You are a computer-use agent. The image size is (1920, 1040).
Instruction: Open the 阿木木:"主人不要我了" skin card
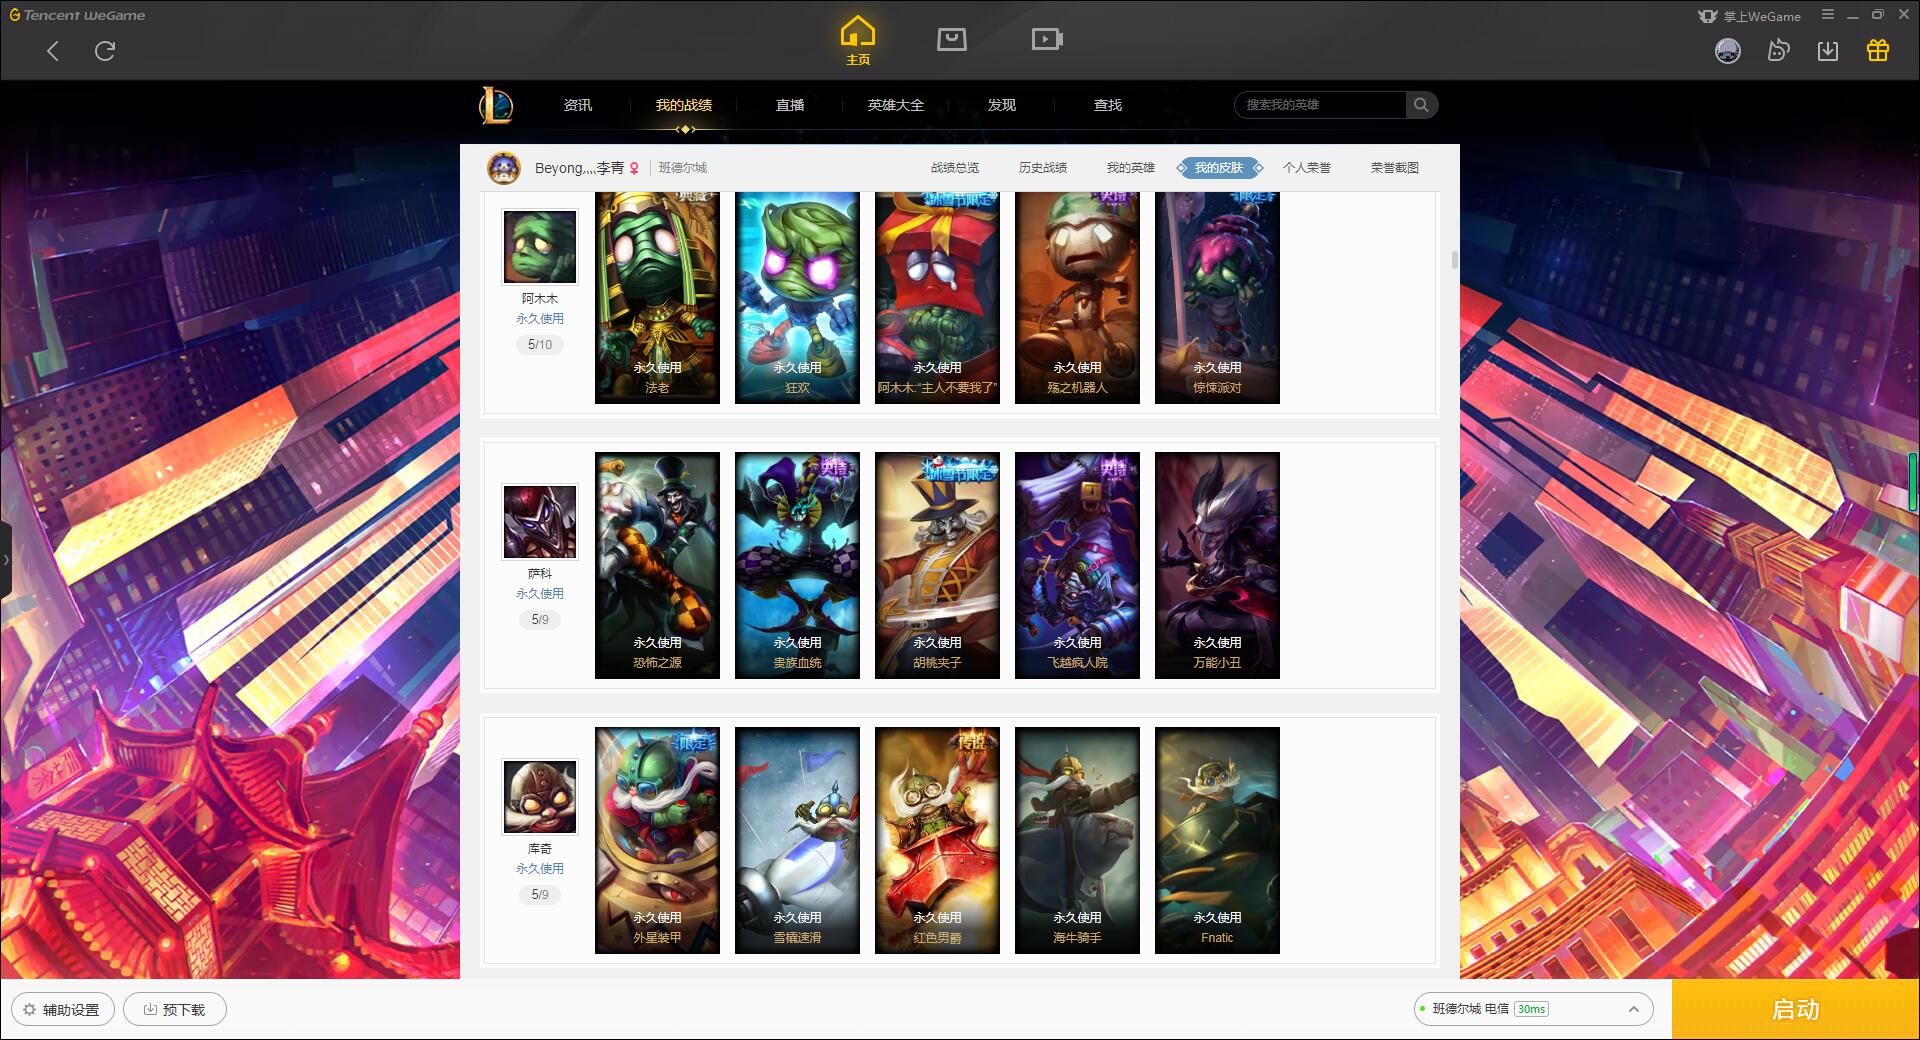(937, 298)
